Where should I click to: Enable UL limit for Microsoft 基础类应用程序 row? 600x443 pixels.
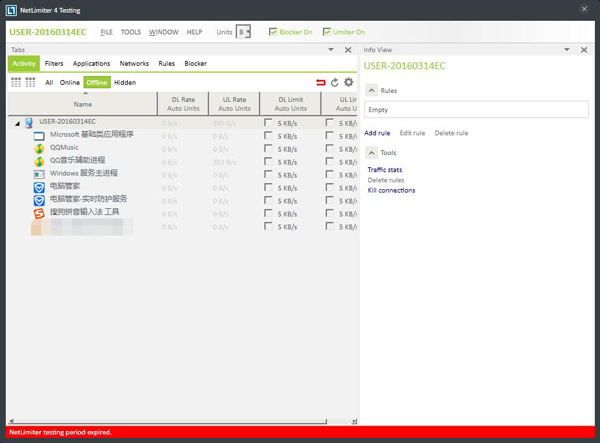pyautogui.click(x=329, y=135)
